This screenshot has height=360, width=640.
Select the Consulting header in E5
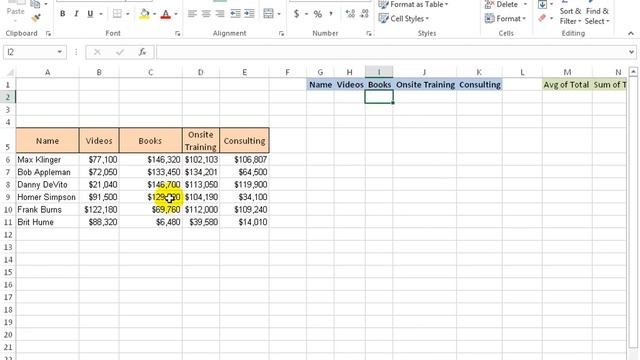[x=244, y=140]
